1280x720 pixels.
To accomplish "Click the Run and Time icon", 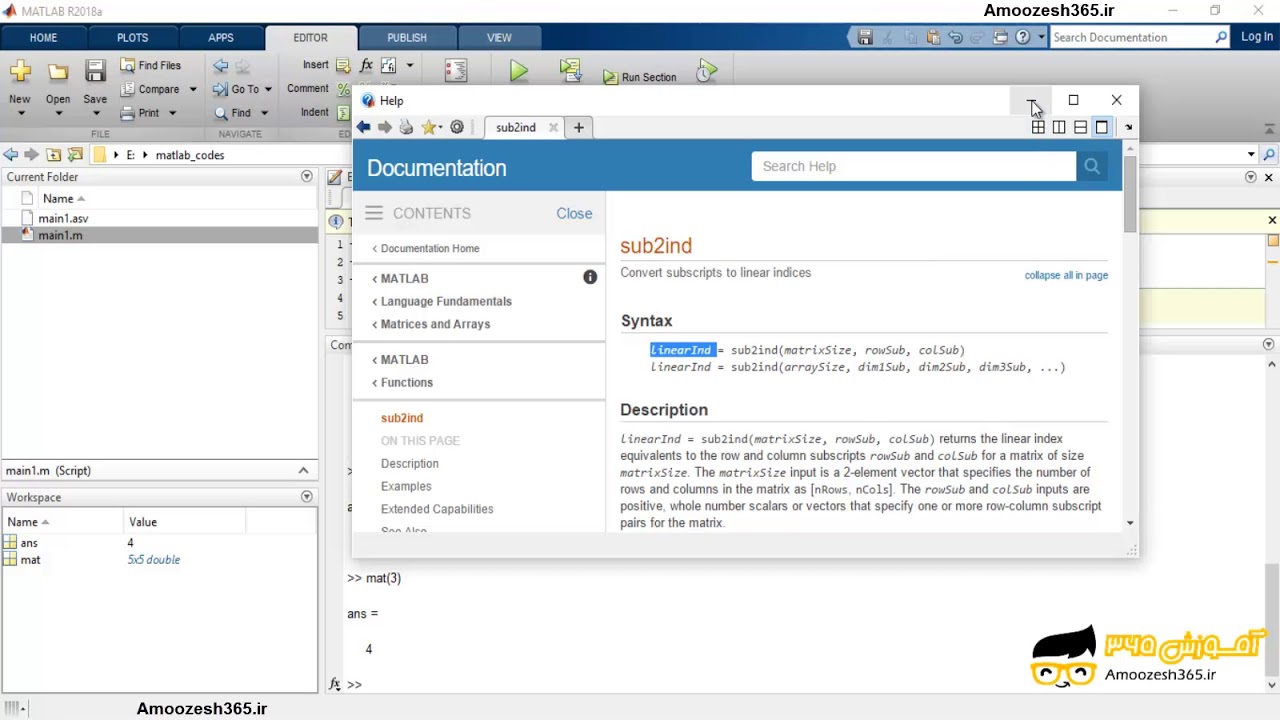I will click(x=707, y=71).
